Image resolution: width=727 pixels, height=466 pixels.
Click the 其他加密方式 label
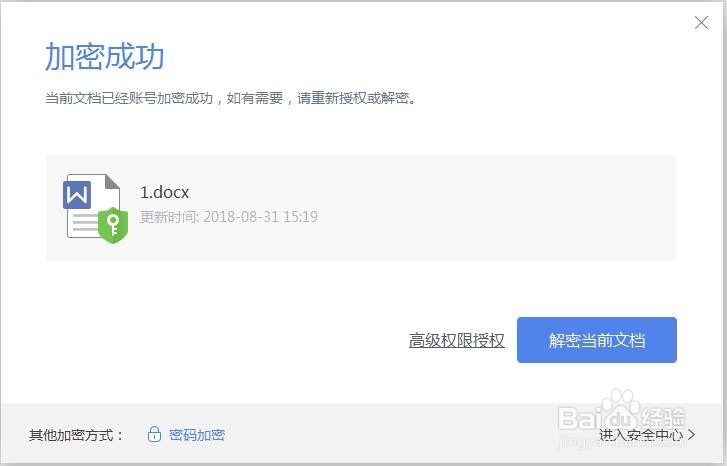point(76,434)
